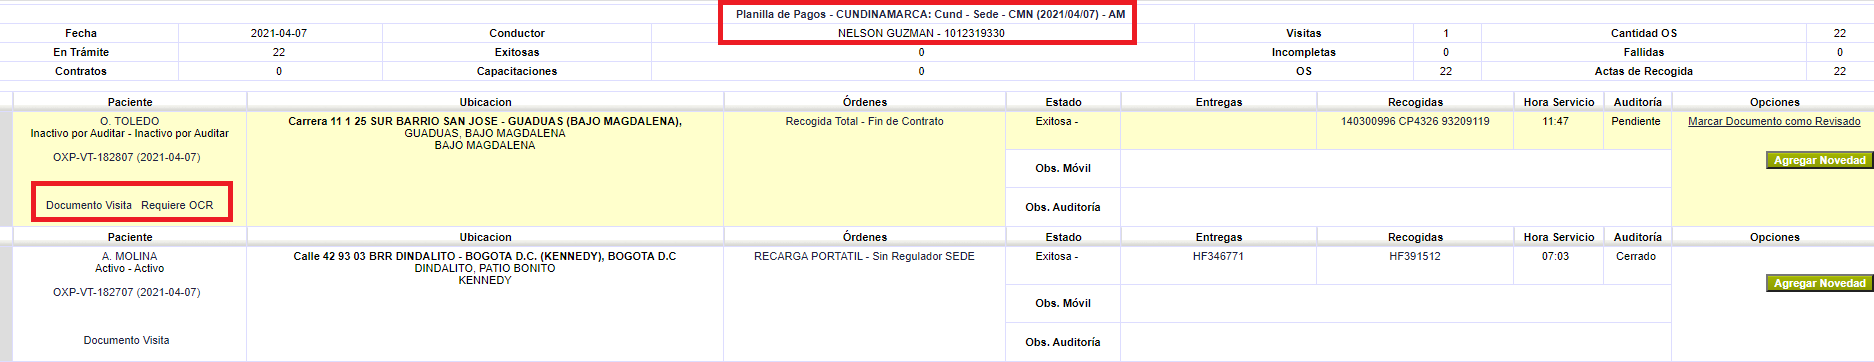The width and height of the screenshot is (1874, 362).
Task: Click Inactivo por Auditar status text
Action: pyautogui.click(x=129, y=133)
